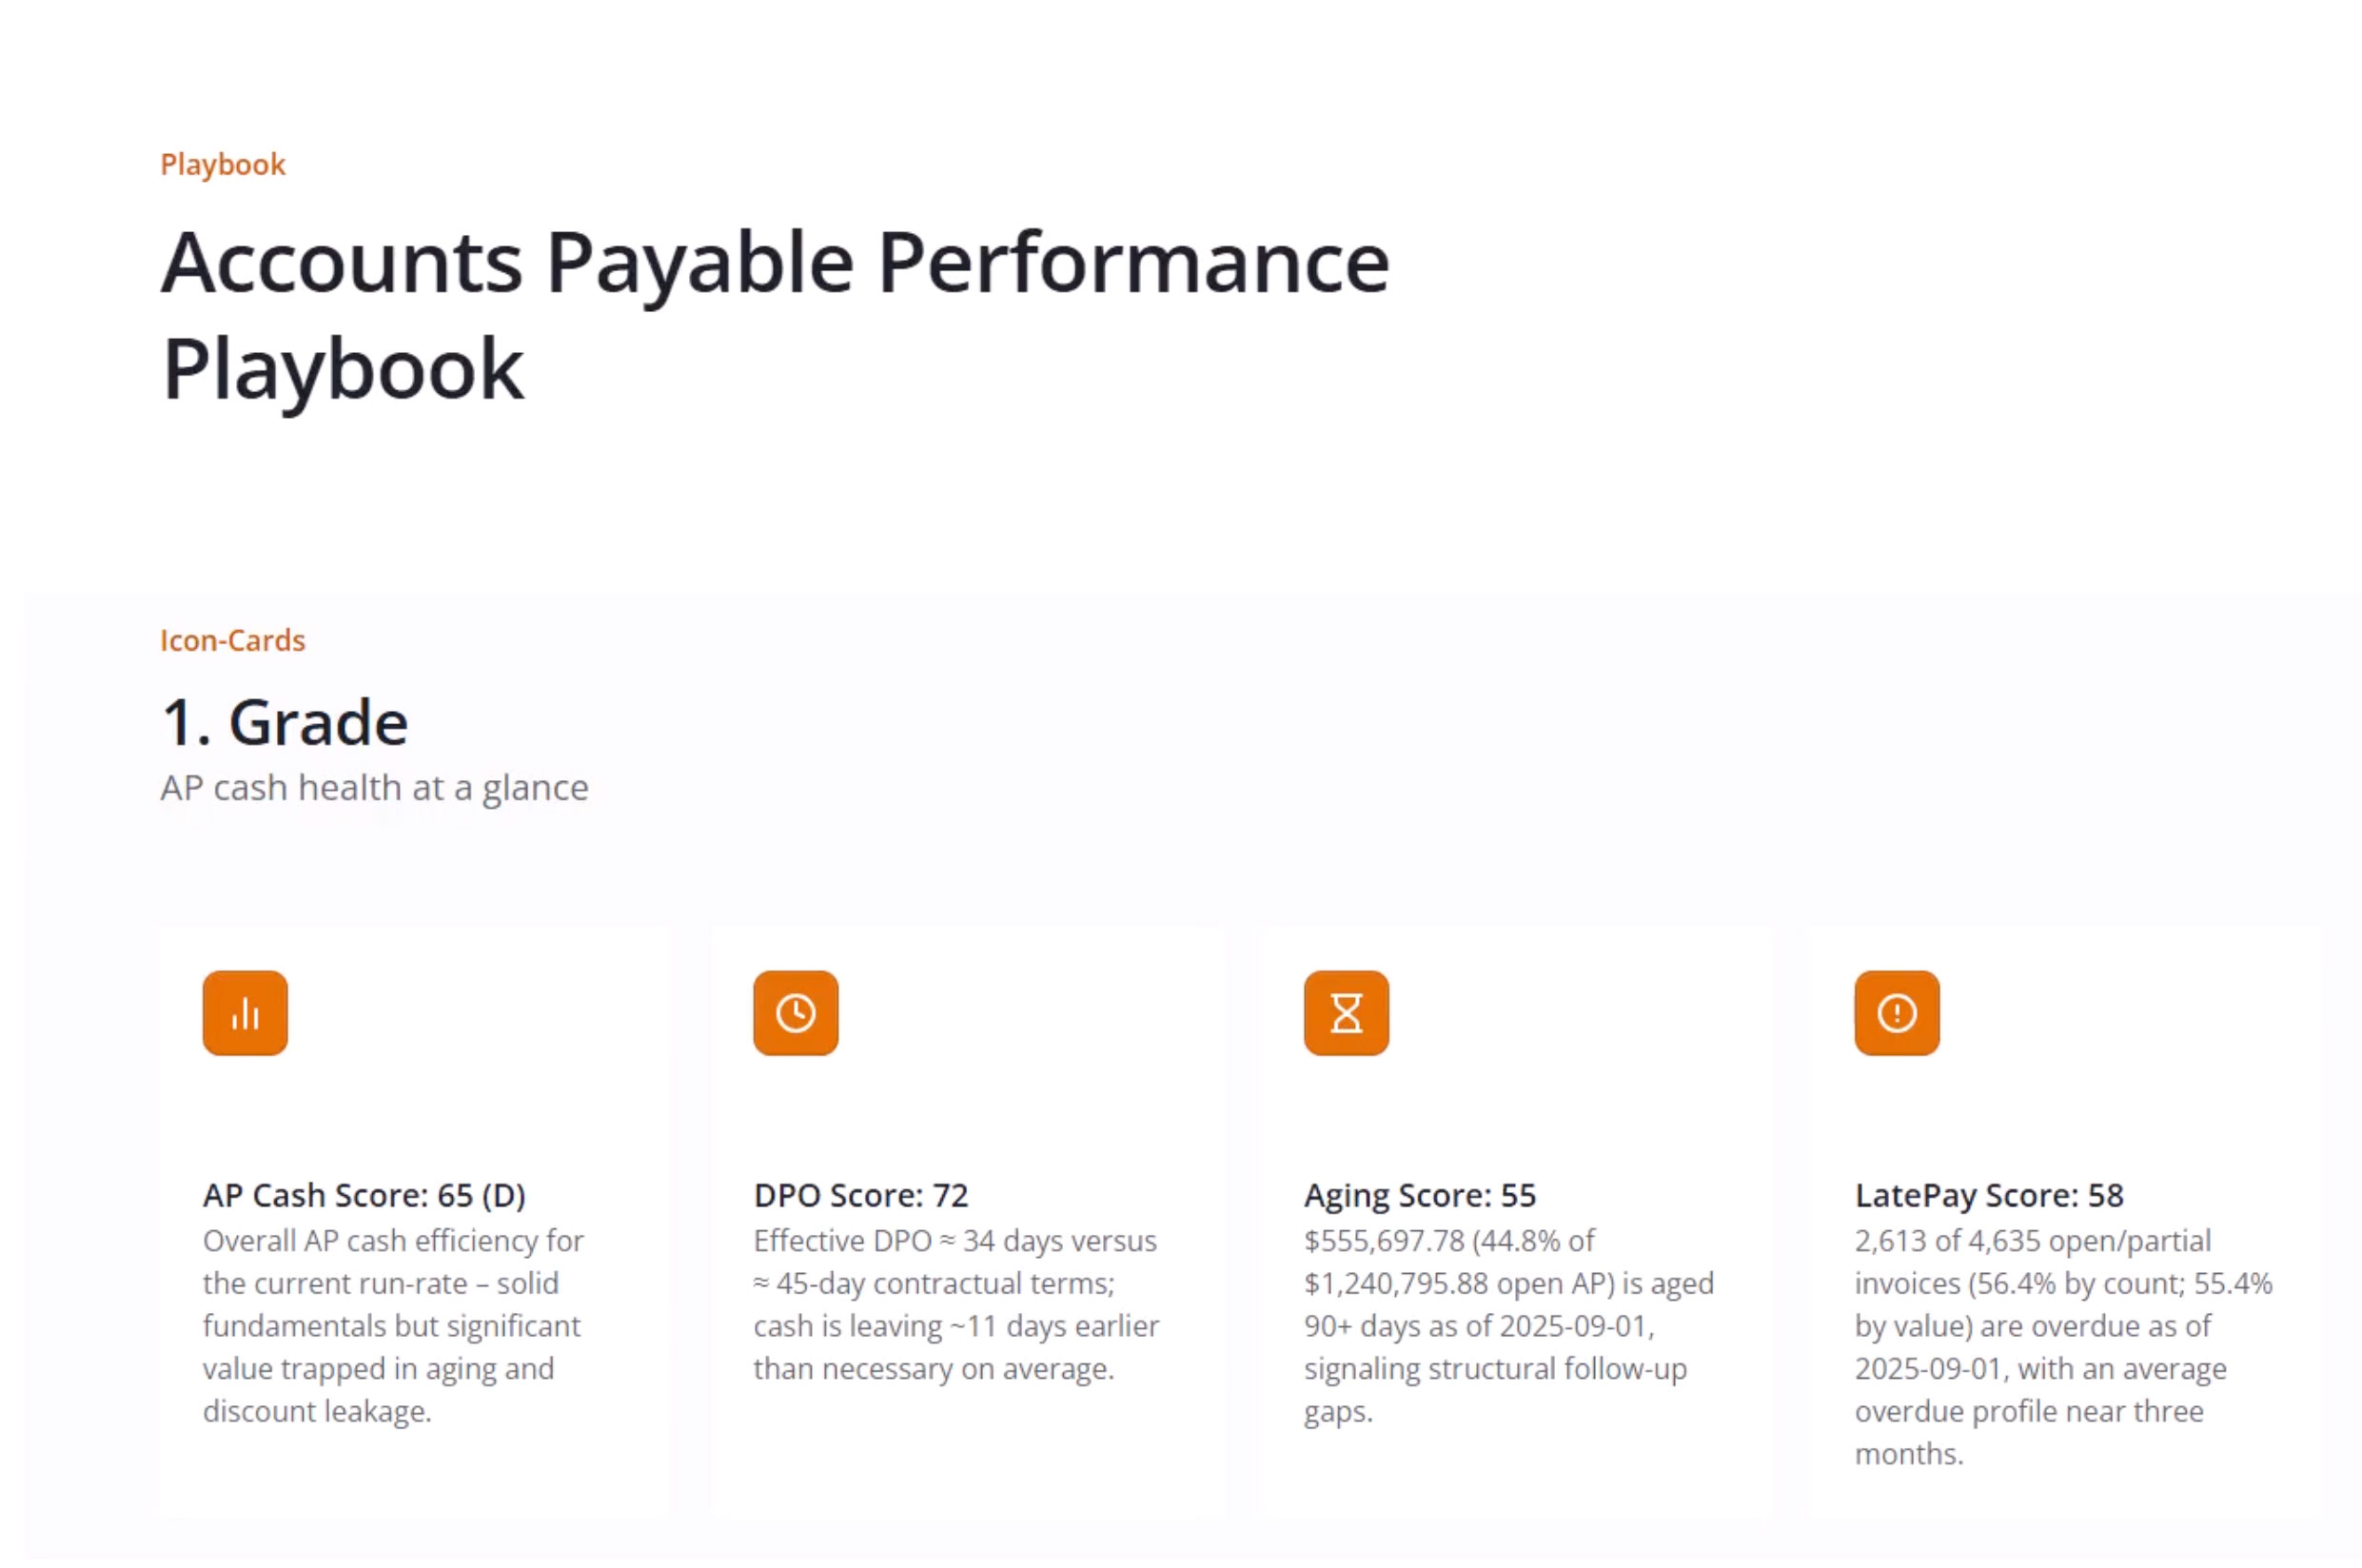Click the 'DPO Score: 72' card title
Viewport: 2362px width, 1568px height.
point(860,1195)
